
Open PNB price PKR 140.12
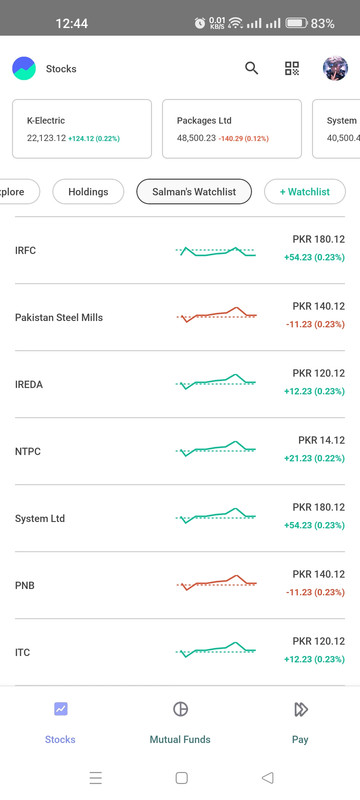319,574
